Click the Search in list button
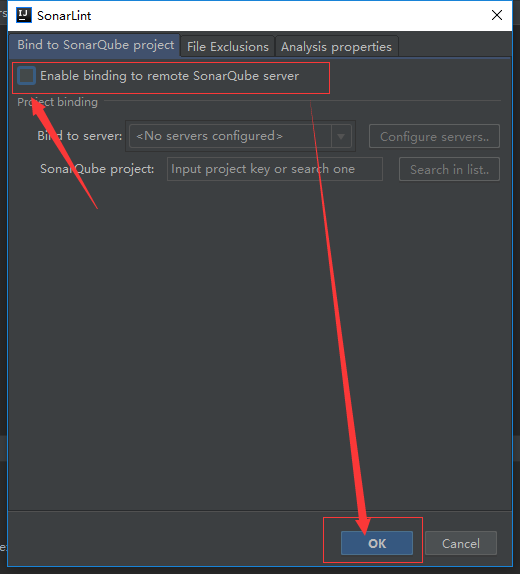The width and height of the screenshot is (520, 574). 449,169
